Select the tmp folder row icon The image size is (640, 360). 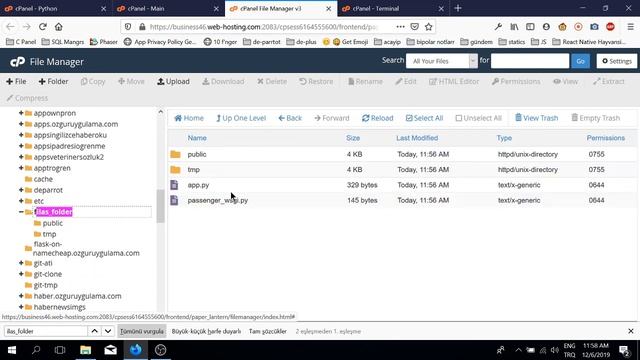[x=176, y=170]
